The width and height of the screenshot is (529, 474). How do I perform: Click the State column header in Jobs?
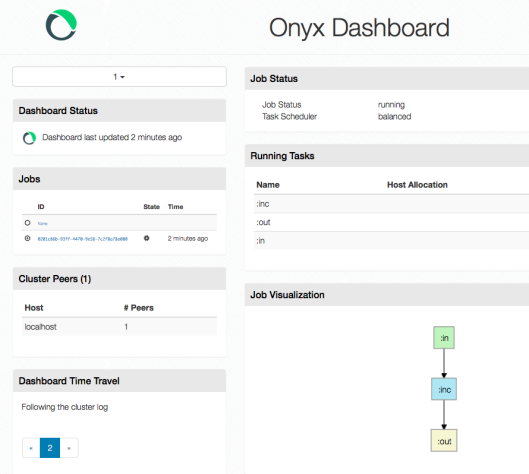click(x=151, y=206)
